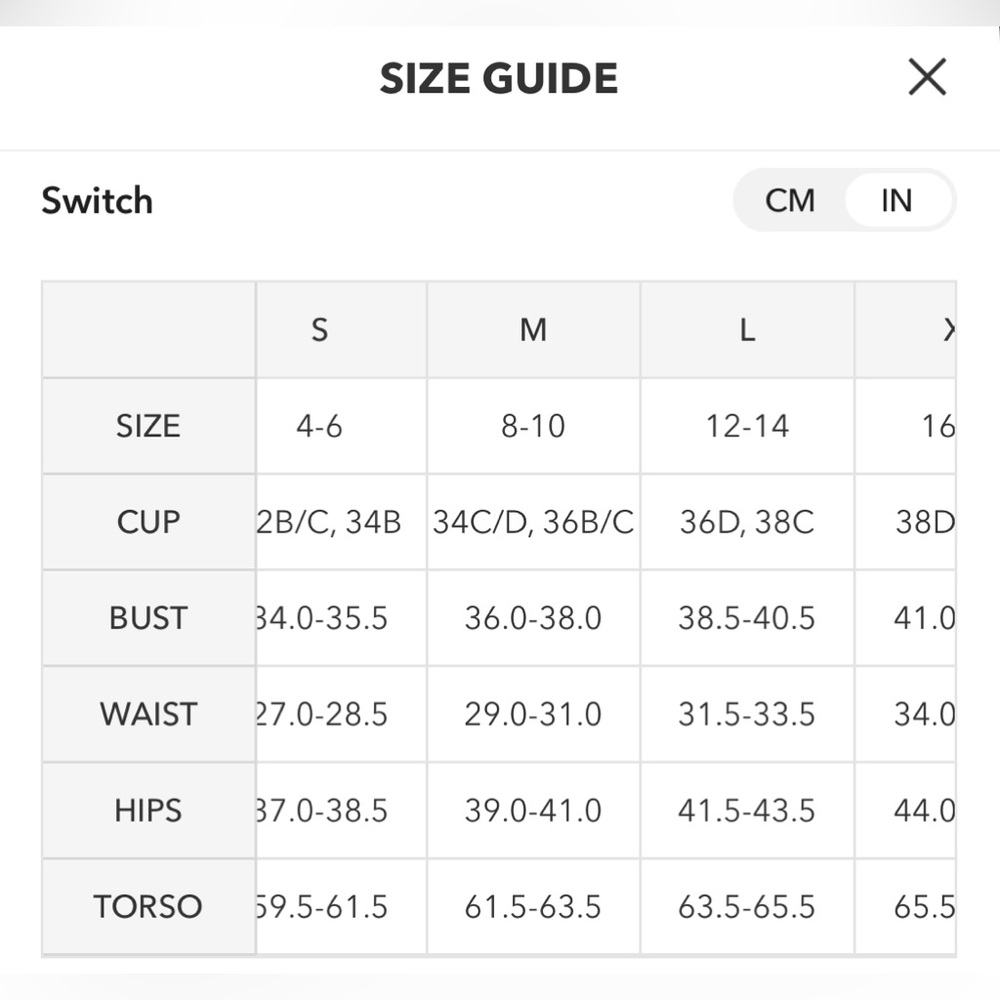Click the Switch label text
This screenshot has height=1000, width=1000.
point(97,200)
